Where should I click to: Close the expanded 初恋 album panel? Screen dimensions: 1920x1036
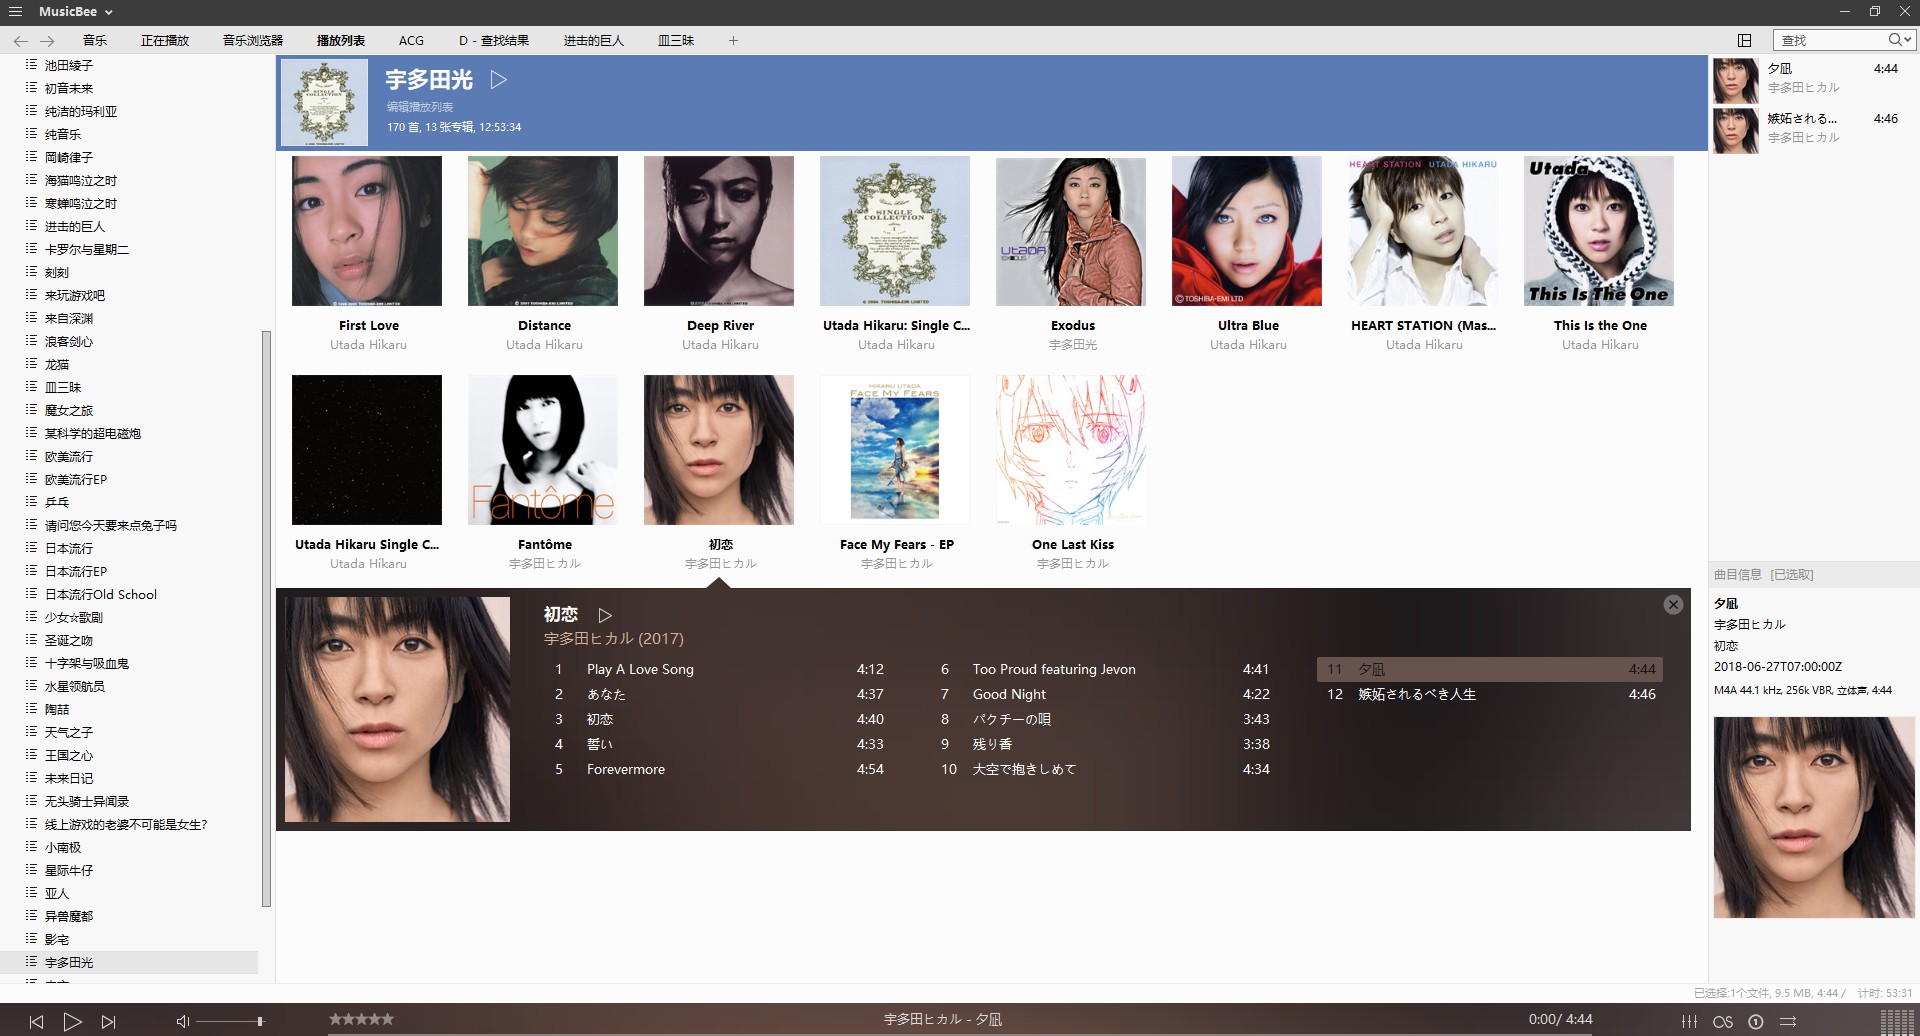[1673, 605]
